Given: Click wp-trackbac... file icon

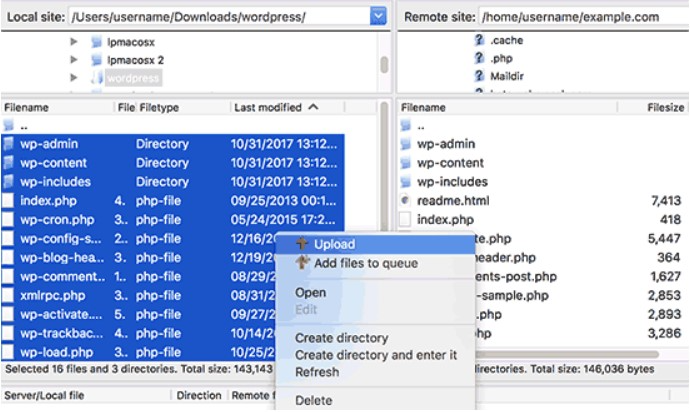Looking at the screenshot, I should click(x=8, y=333).
